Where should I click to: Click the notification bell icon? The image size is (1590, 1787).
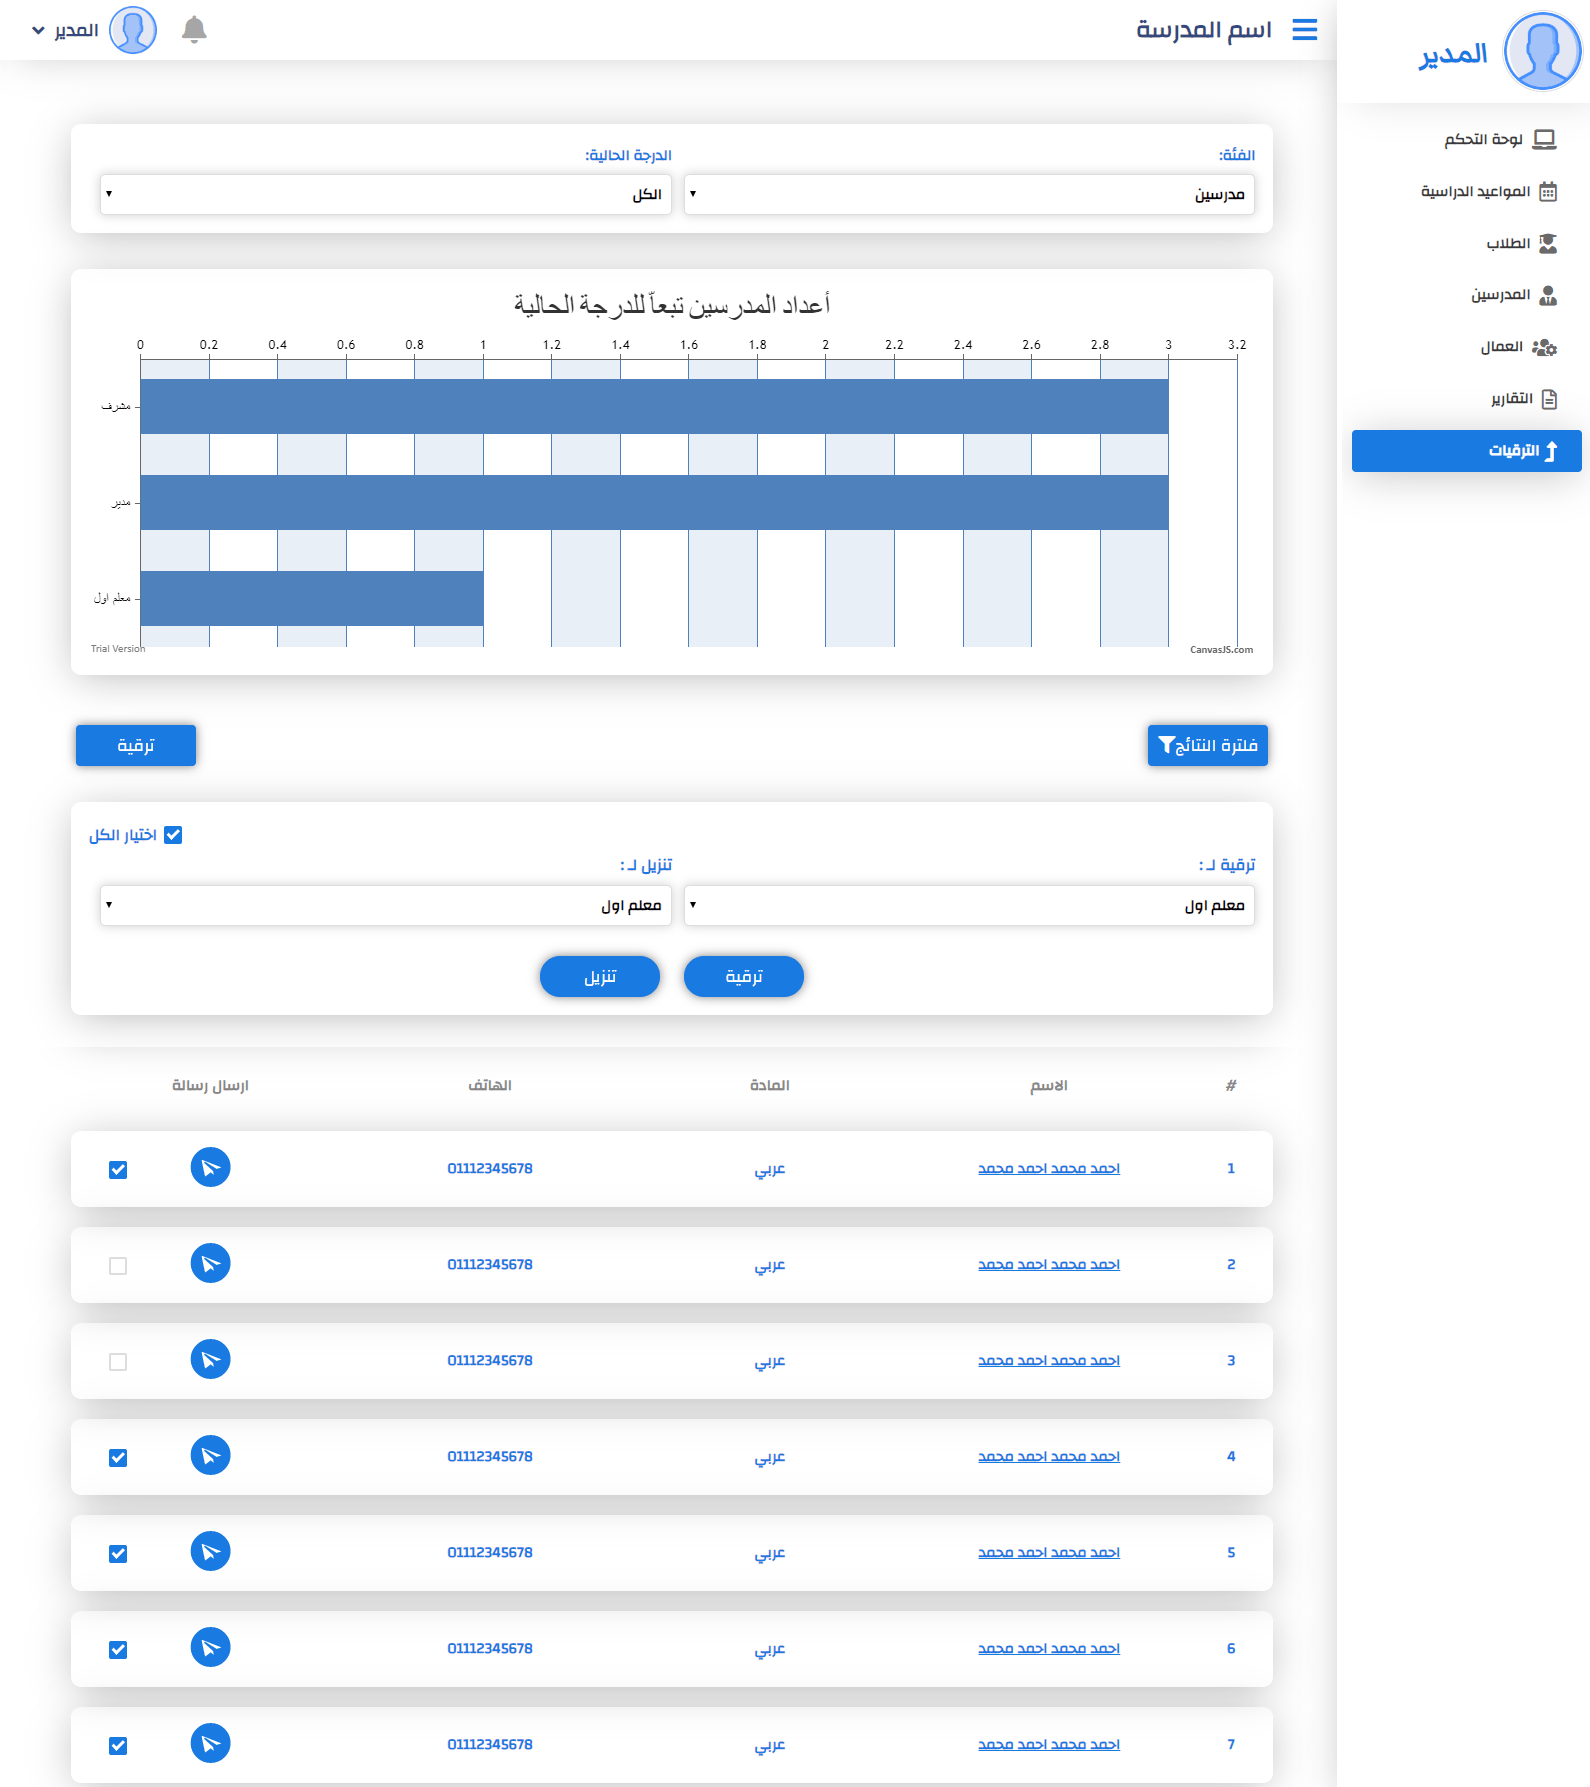tap(194, 30)
